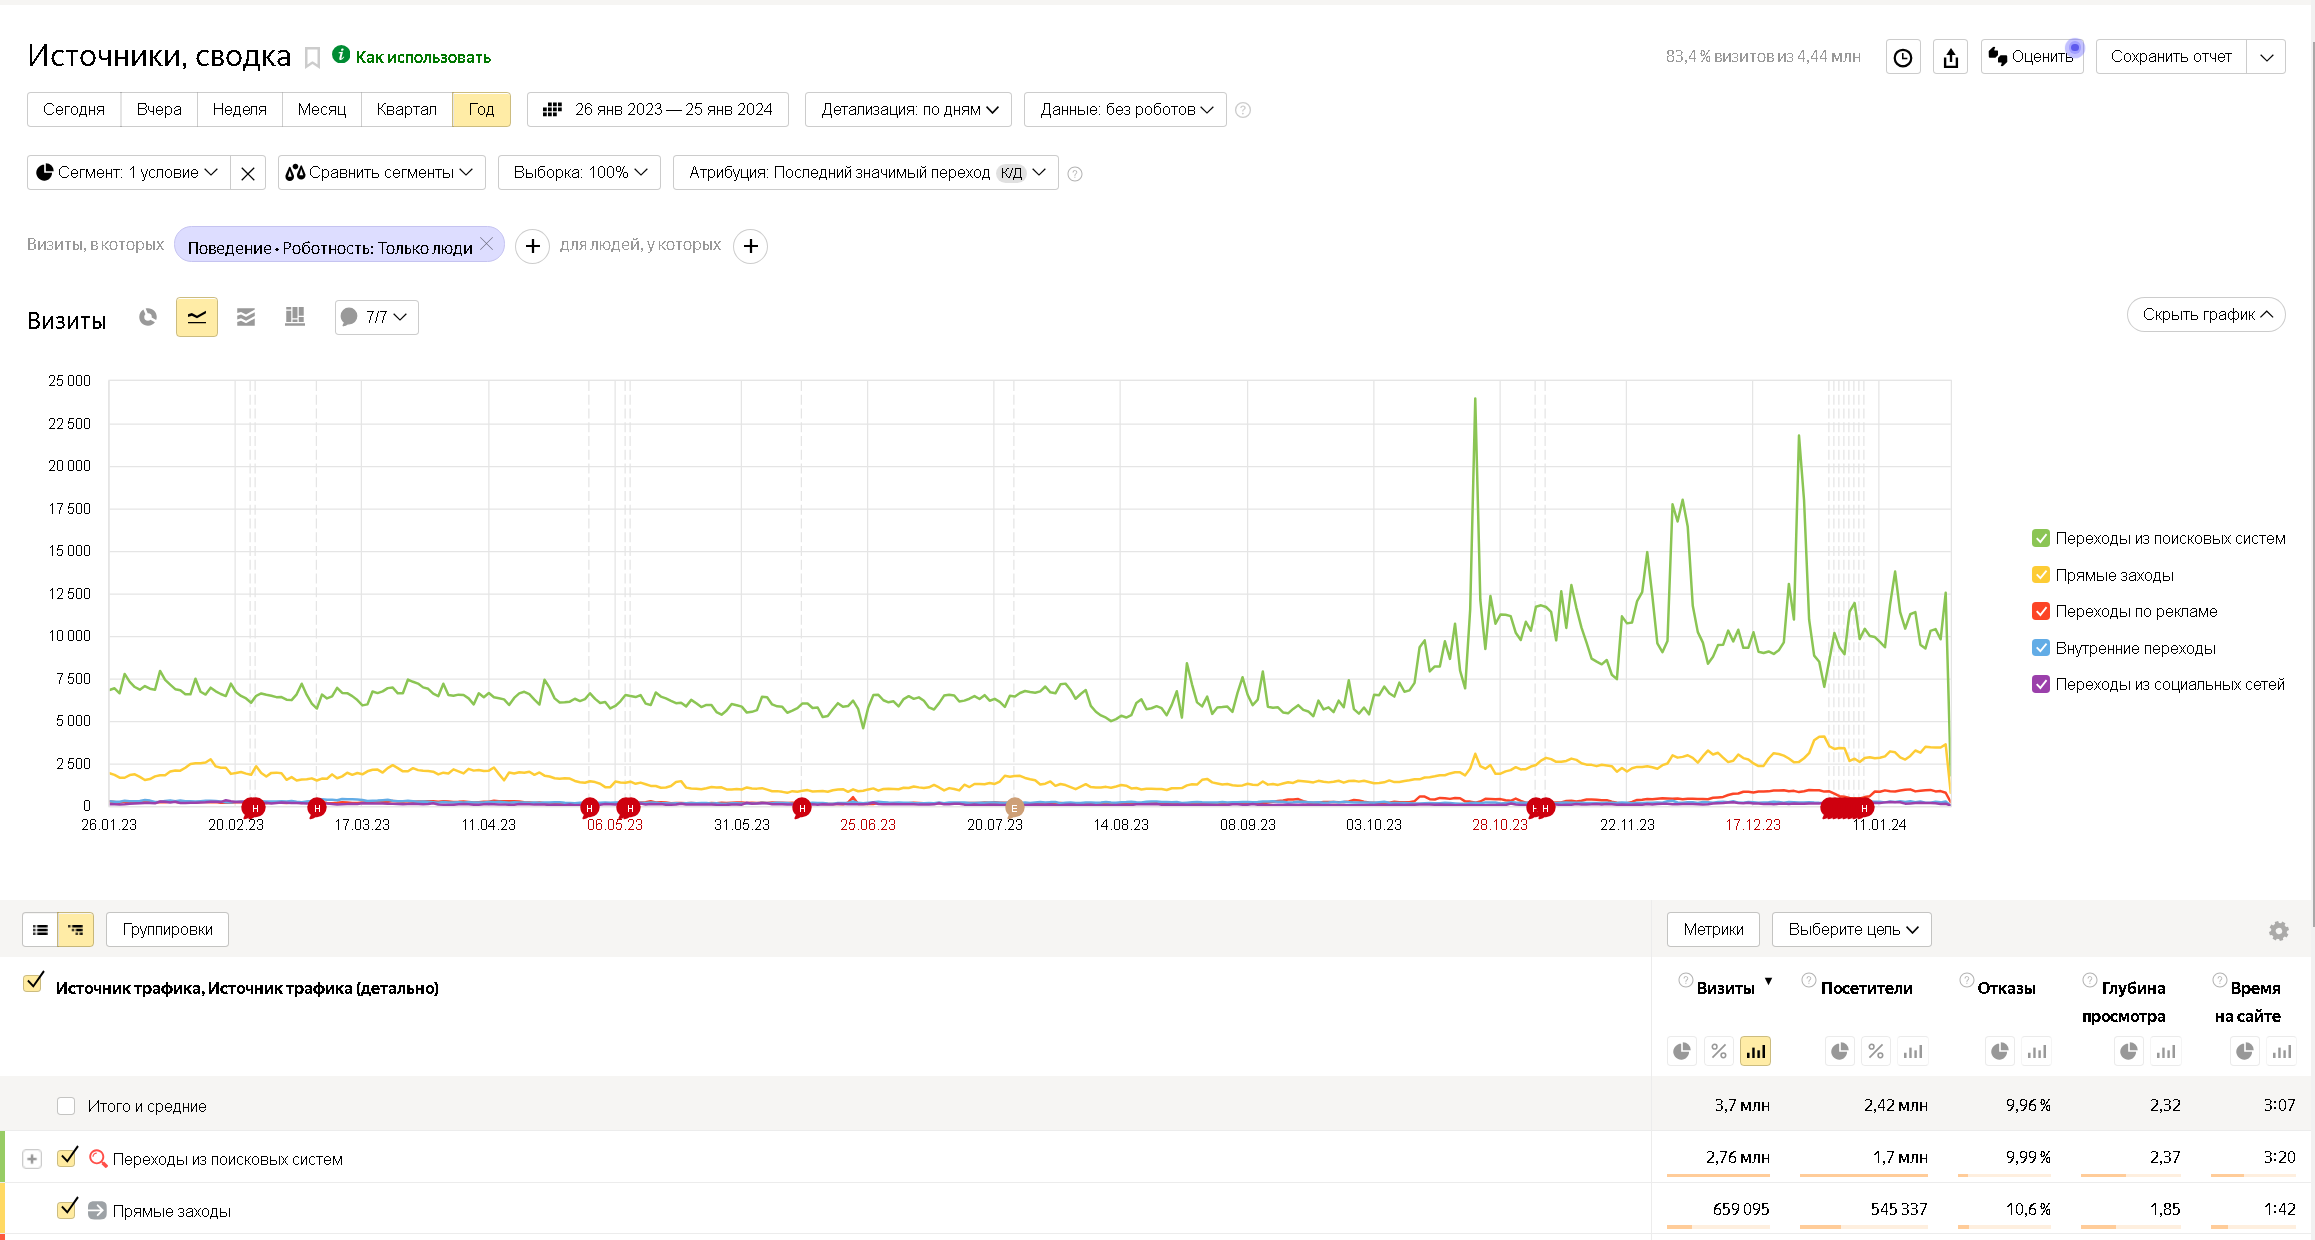This screenshot has height=1240, width=2315.
Task: Remove the Роботность: Только люди filter chip
Action: pos(487,244)
